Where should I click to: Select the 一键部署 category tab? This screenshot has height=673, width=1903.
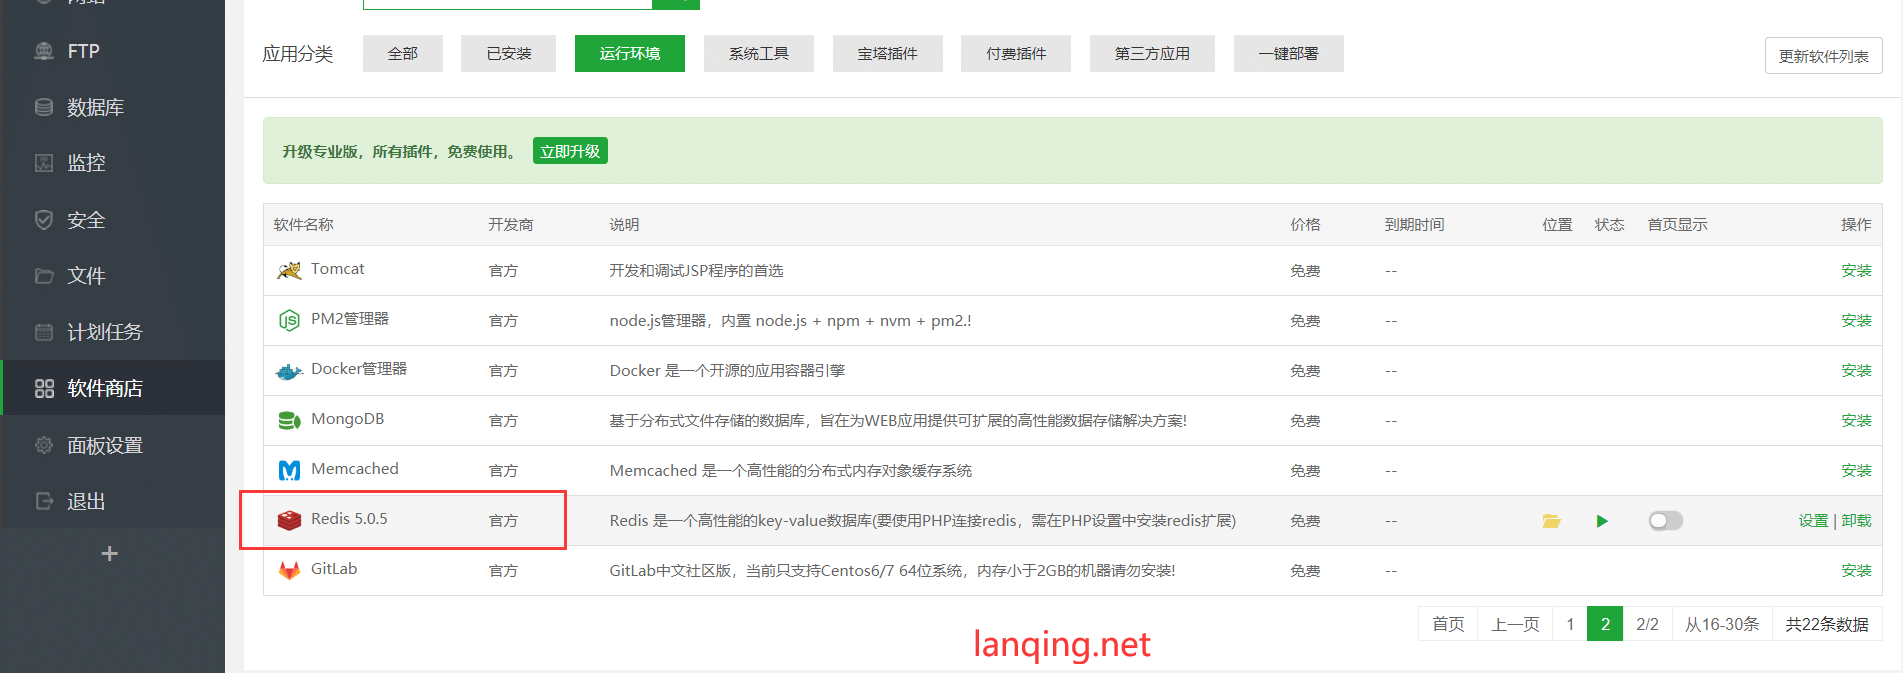tap(1289, 53)
